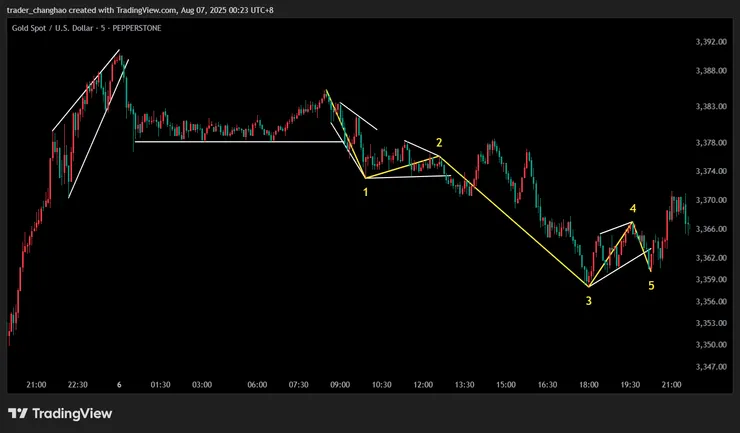The width and height of the screenshot is (740, 433).
Task: Click the TradingView logo icon
Action: 18,414
